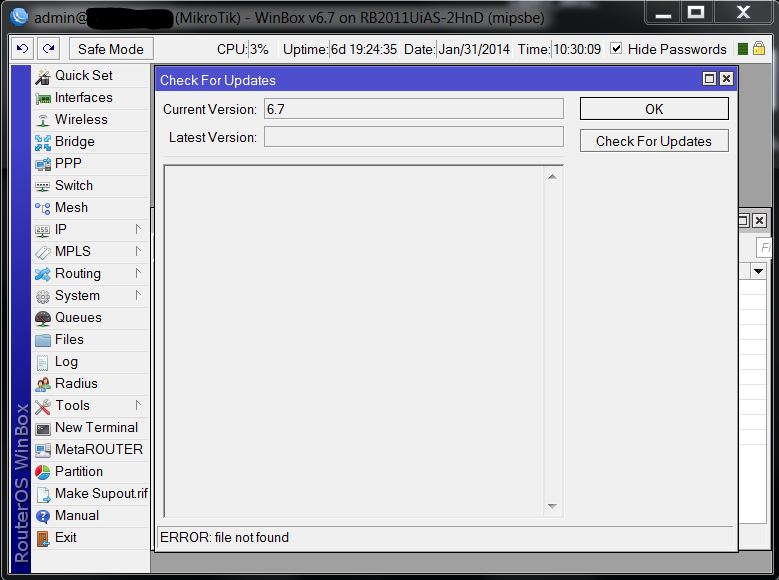
Task: Toggle Safe Mode button
Action: pos(111,49)
